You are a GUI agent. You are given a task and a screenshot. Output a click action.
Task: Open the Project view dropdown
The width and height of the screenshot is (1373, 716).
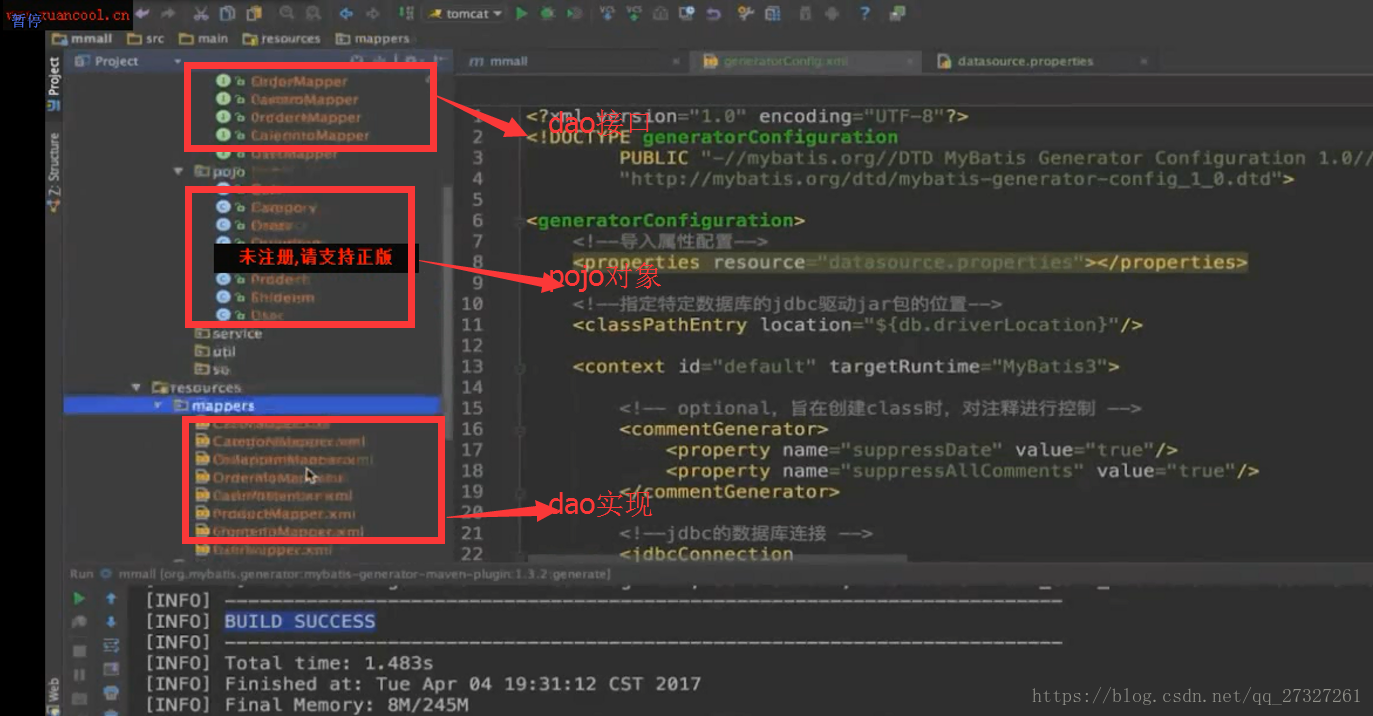point(128,61)
